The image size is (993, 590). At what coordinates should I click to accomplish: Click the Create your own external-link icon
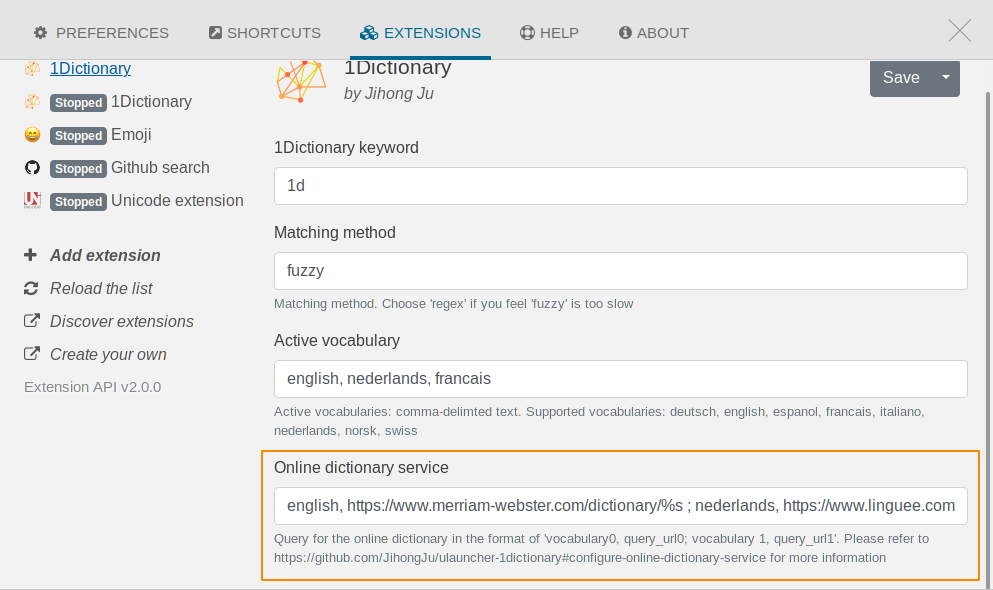point(32,353)
